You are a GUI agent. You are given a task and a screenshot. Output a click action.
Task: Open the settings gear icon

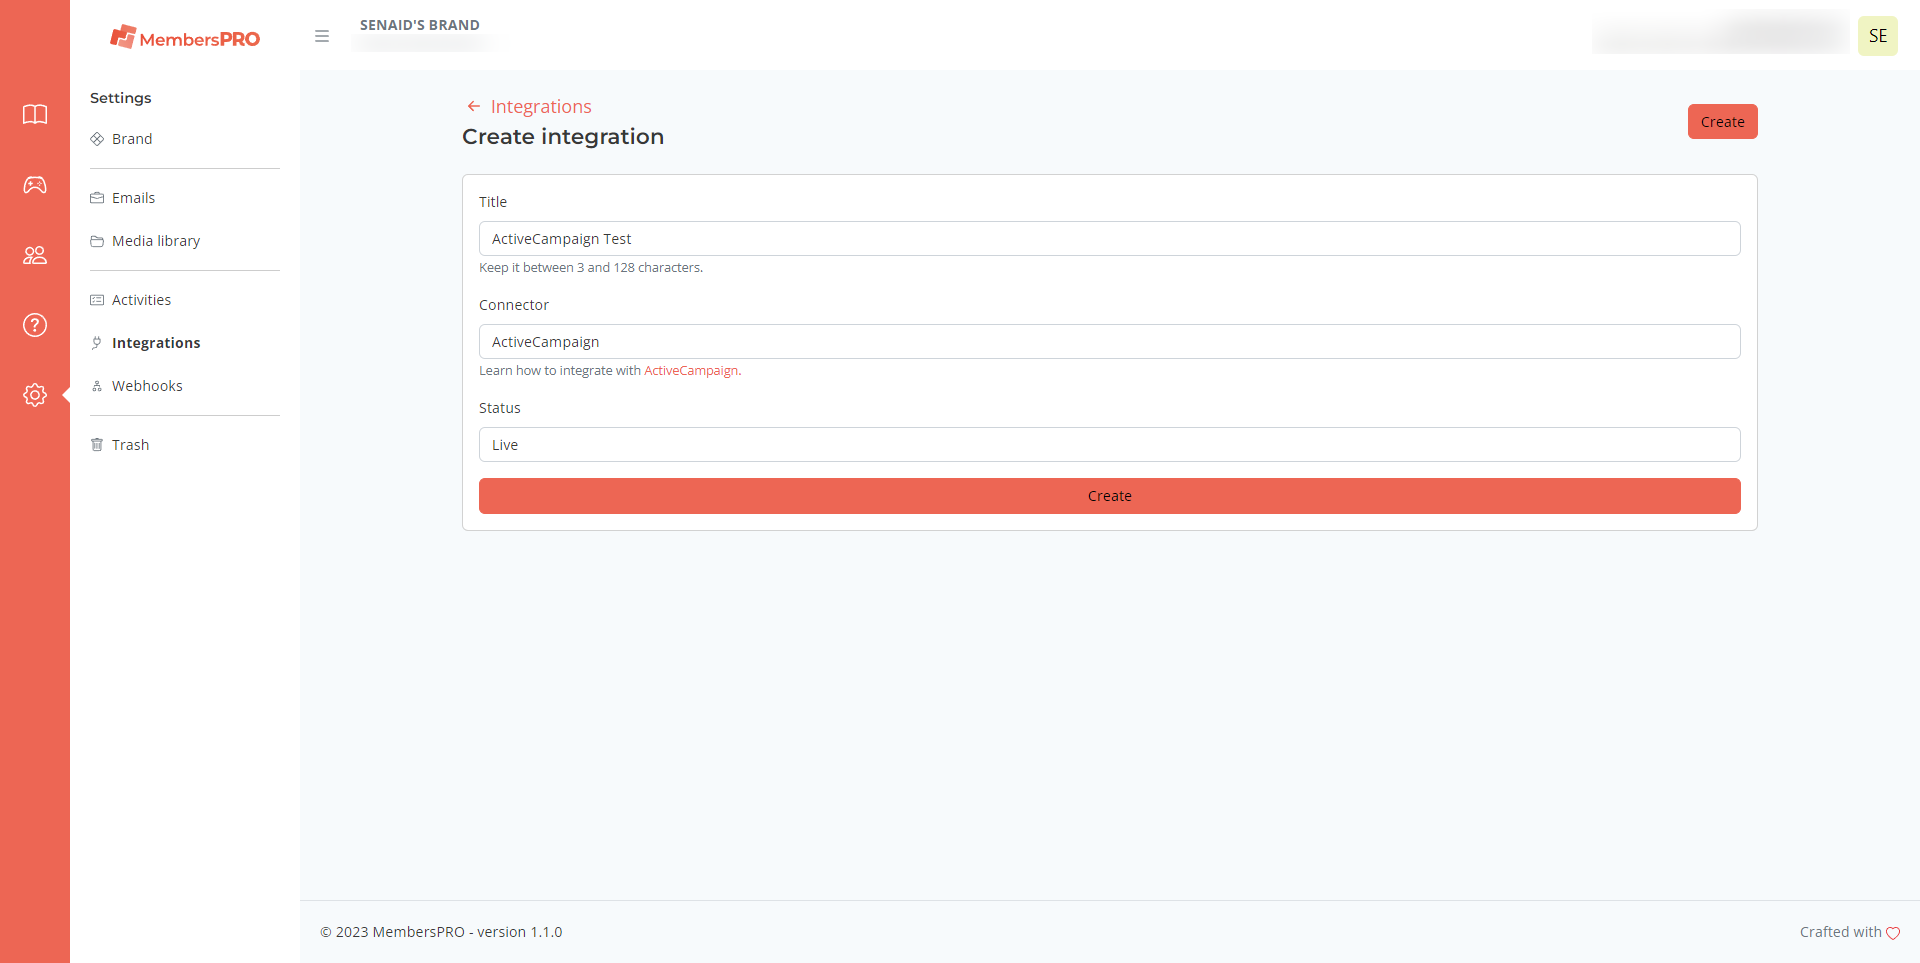coord(35,395)
